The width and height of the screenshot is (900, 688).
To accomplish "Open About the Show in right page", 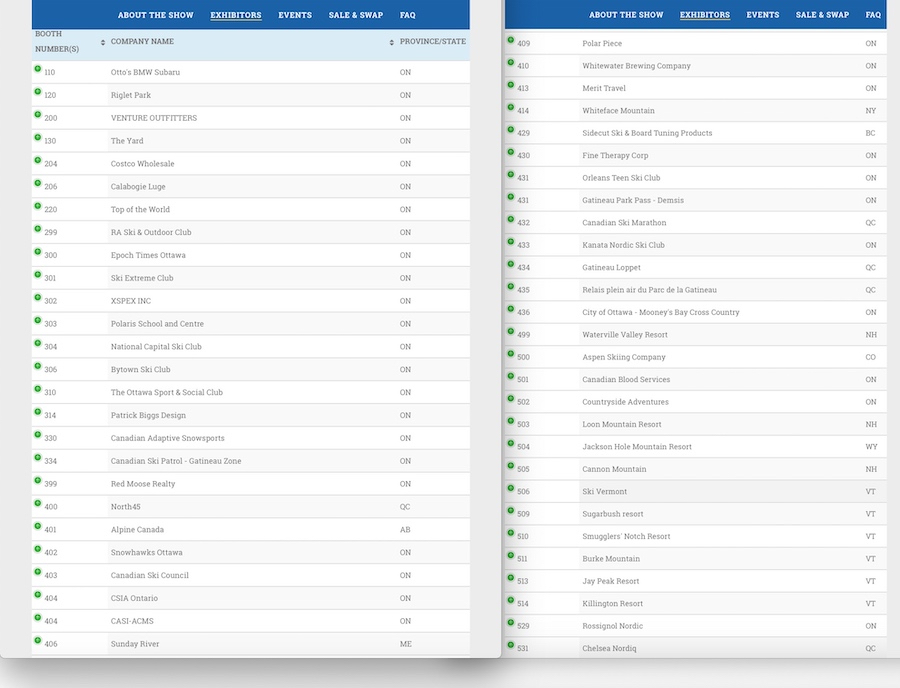I will point(626,14).
